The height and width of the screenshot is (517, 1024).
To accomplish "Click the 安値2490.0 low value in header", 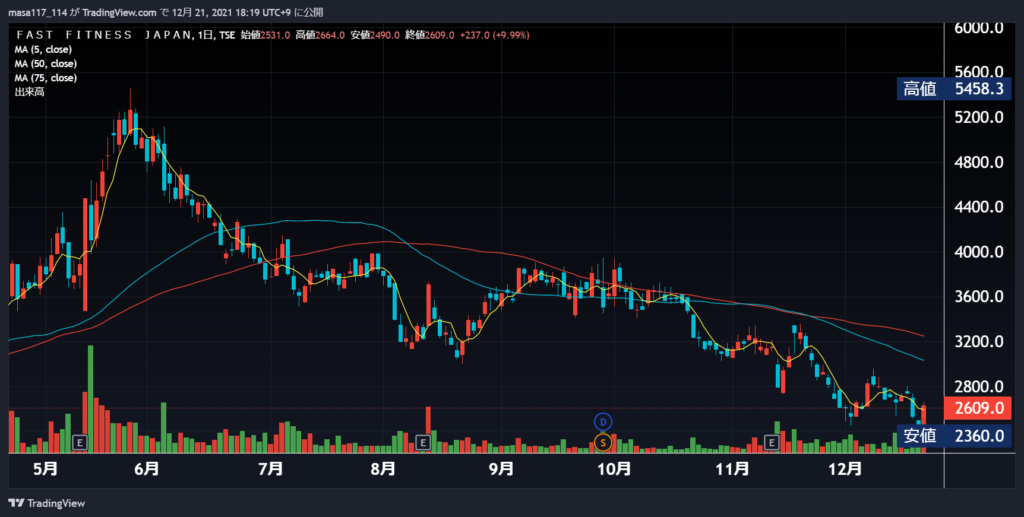I will coord(374,35).
